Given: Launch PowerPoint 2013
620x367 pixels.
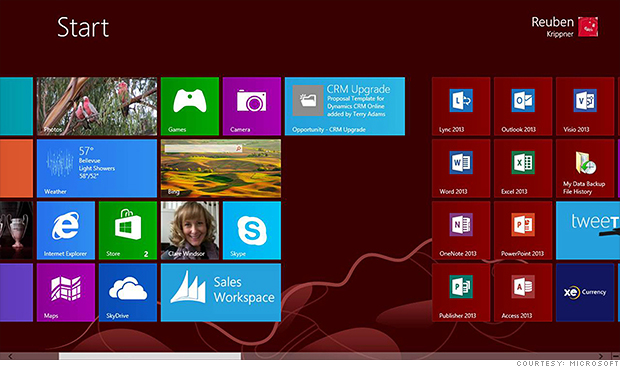Looking at the screenshot, I should (523, 230).
